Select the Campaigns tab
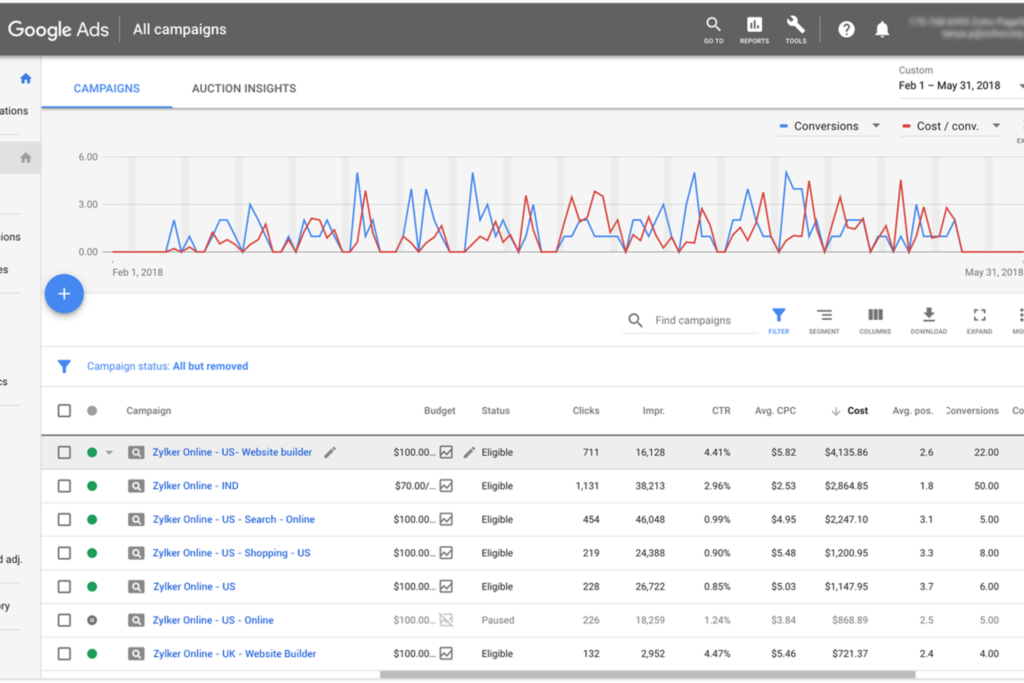Viewport: 1024px width, 683px height. pyautogui.click(x=106, y=88)
